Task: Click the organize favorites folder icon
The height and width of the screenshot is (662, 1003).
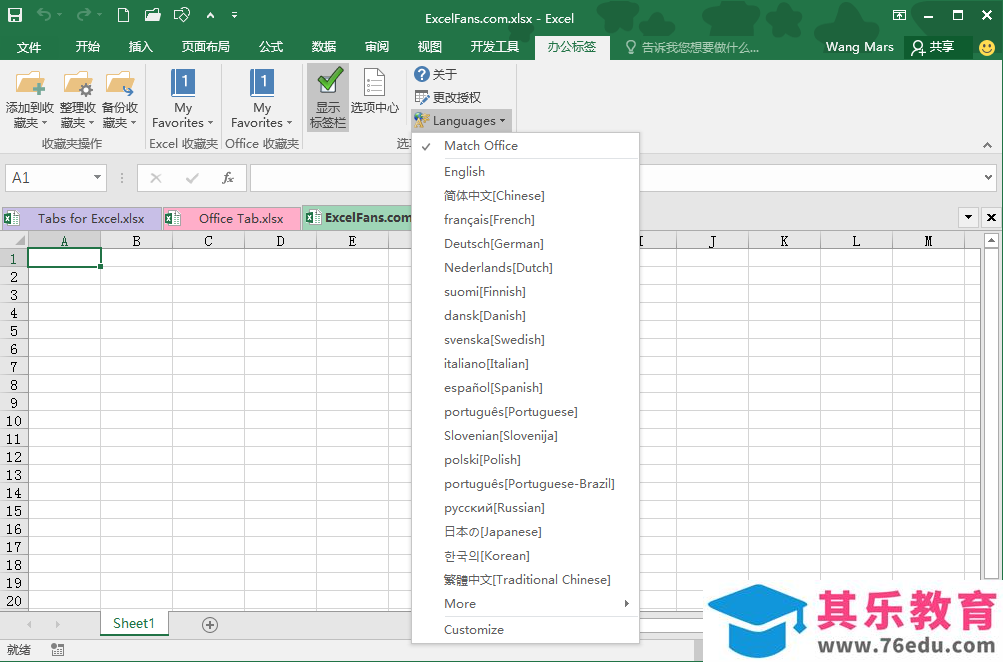Action: [x=78, y=83]
